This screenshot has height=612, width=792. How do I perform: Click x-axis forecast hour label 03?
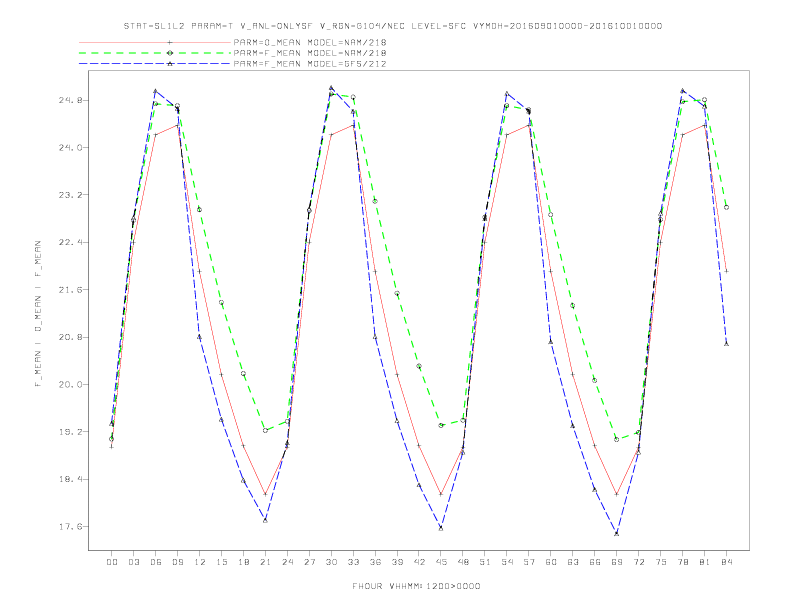(x=134, y=562)
